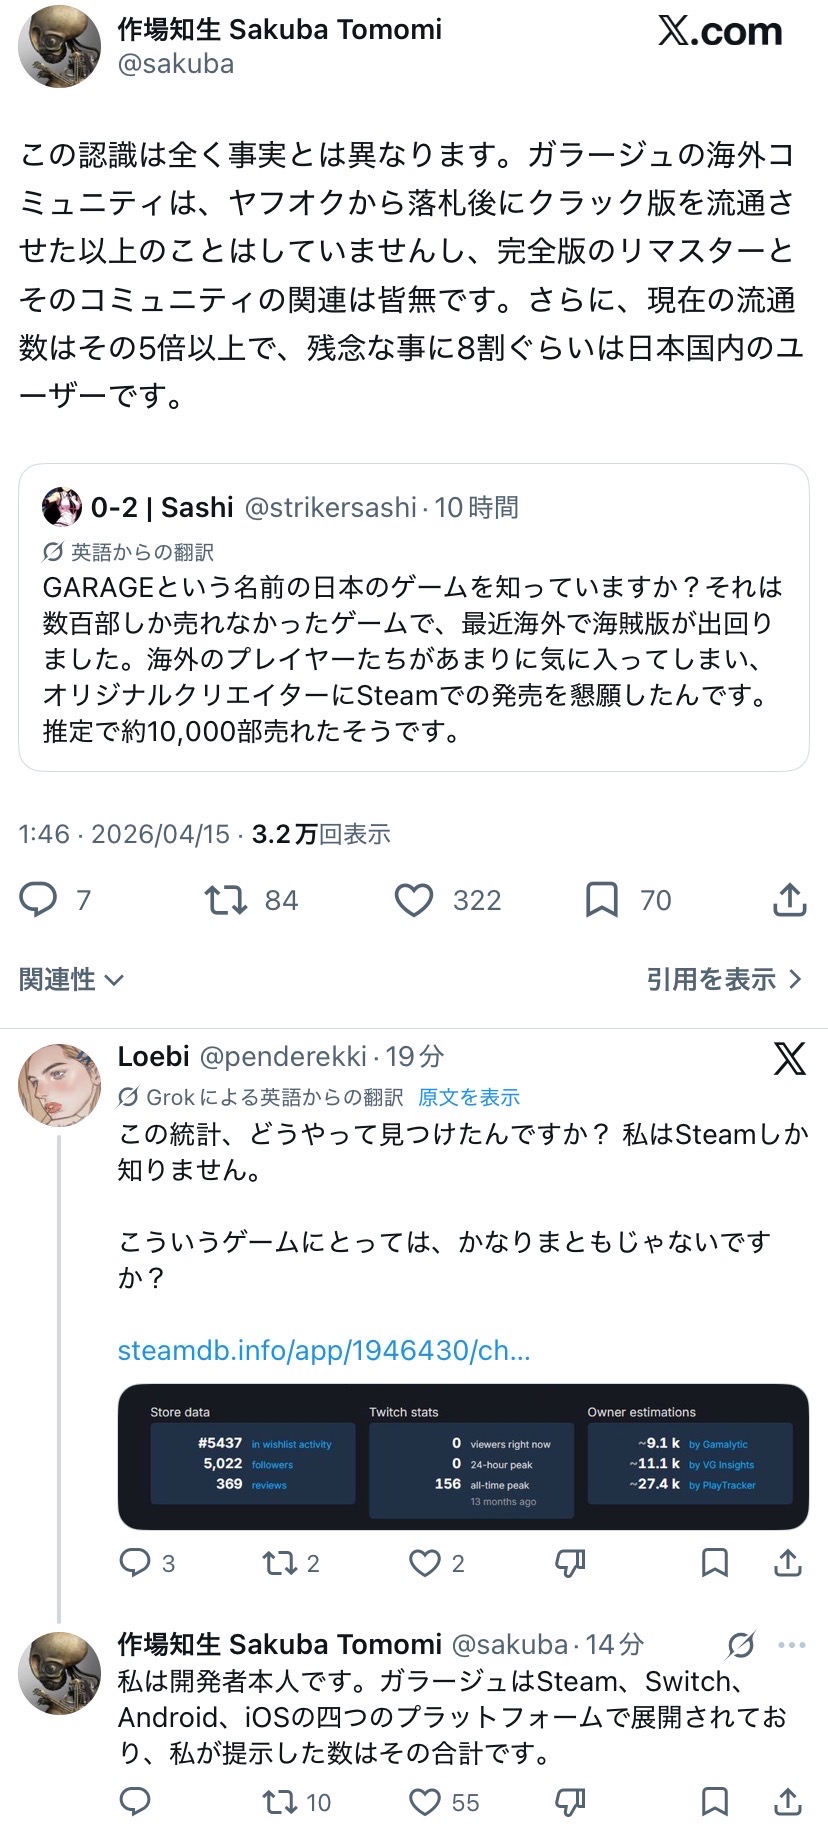Share the main post via share icon

tap(789, 900)
